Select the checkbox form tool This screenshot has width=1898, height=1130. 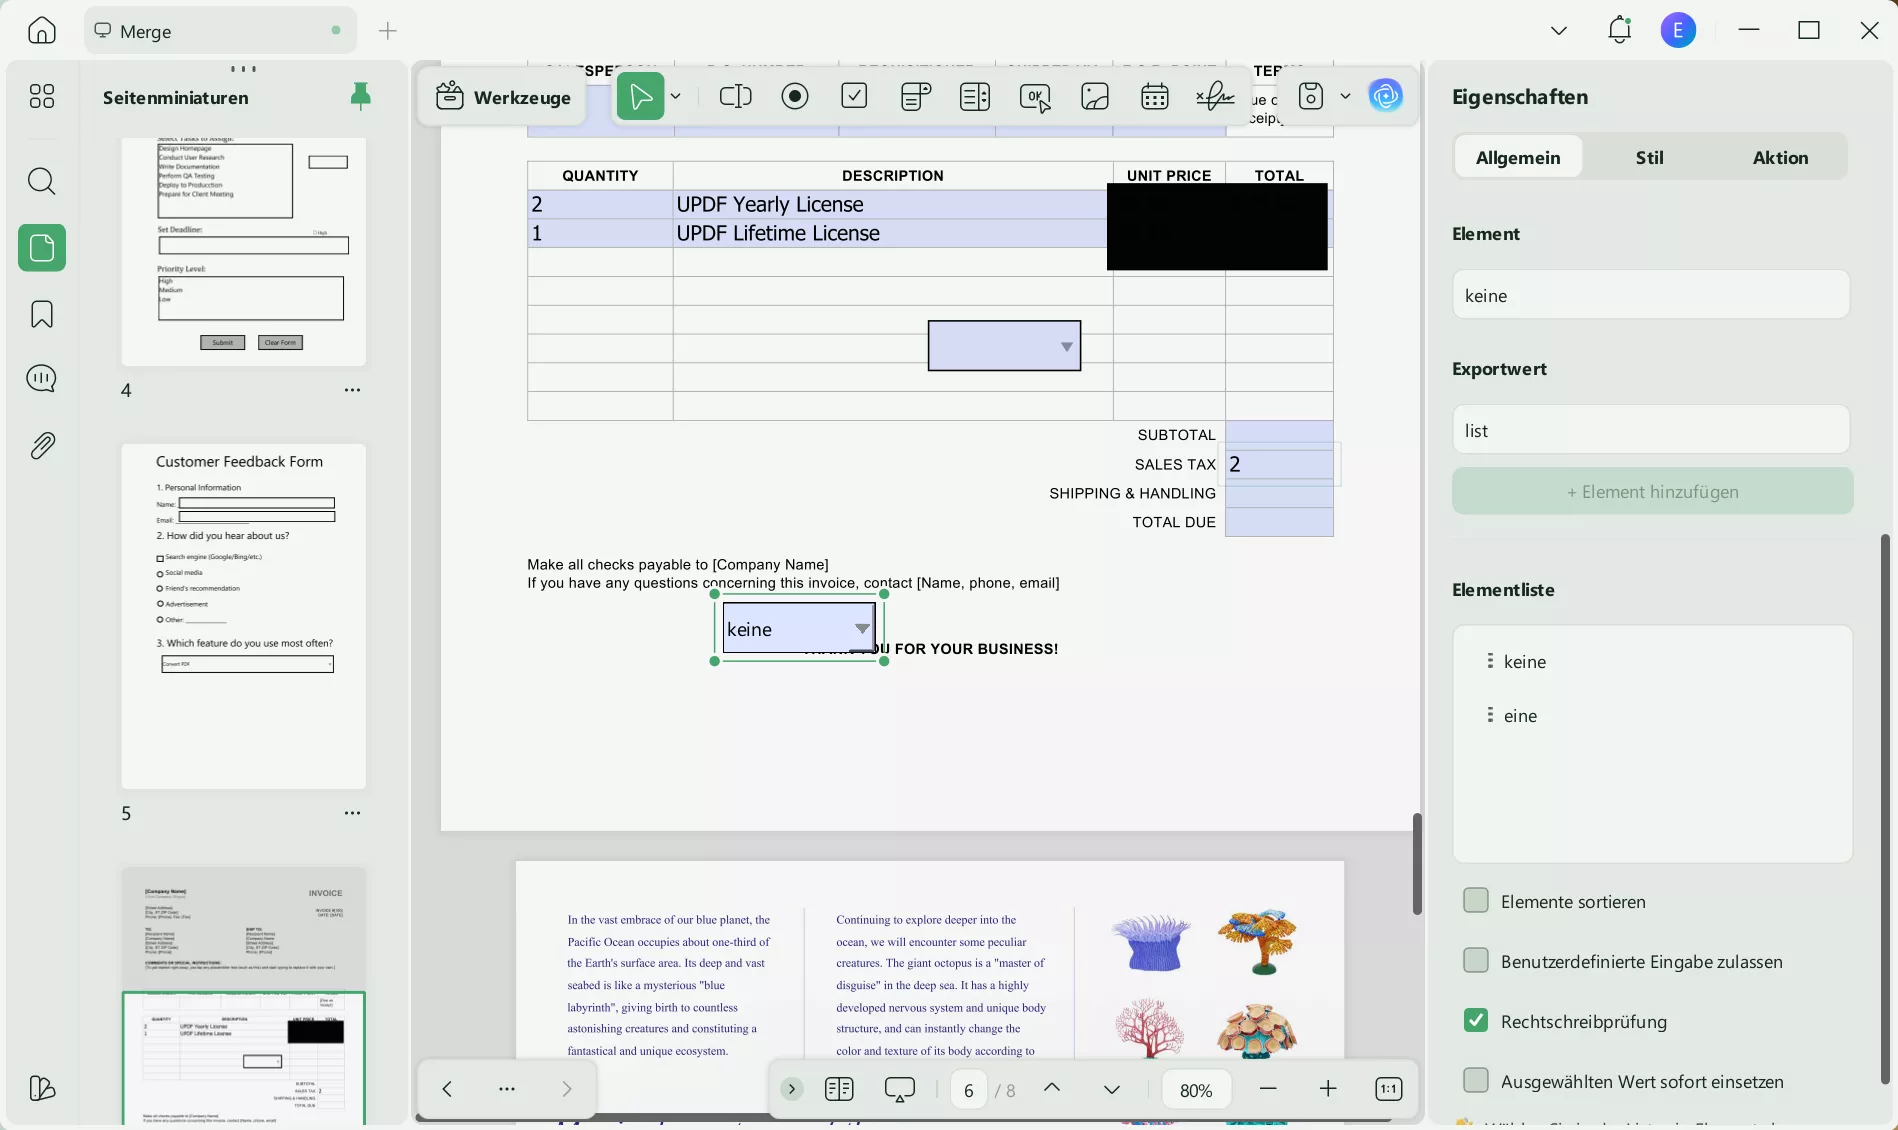pyautogui.click(x=854, y=96)
